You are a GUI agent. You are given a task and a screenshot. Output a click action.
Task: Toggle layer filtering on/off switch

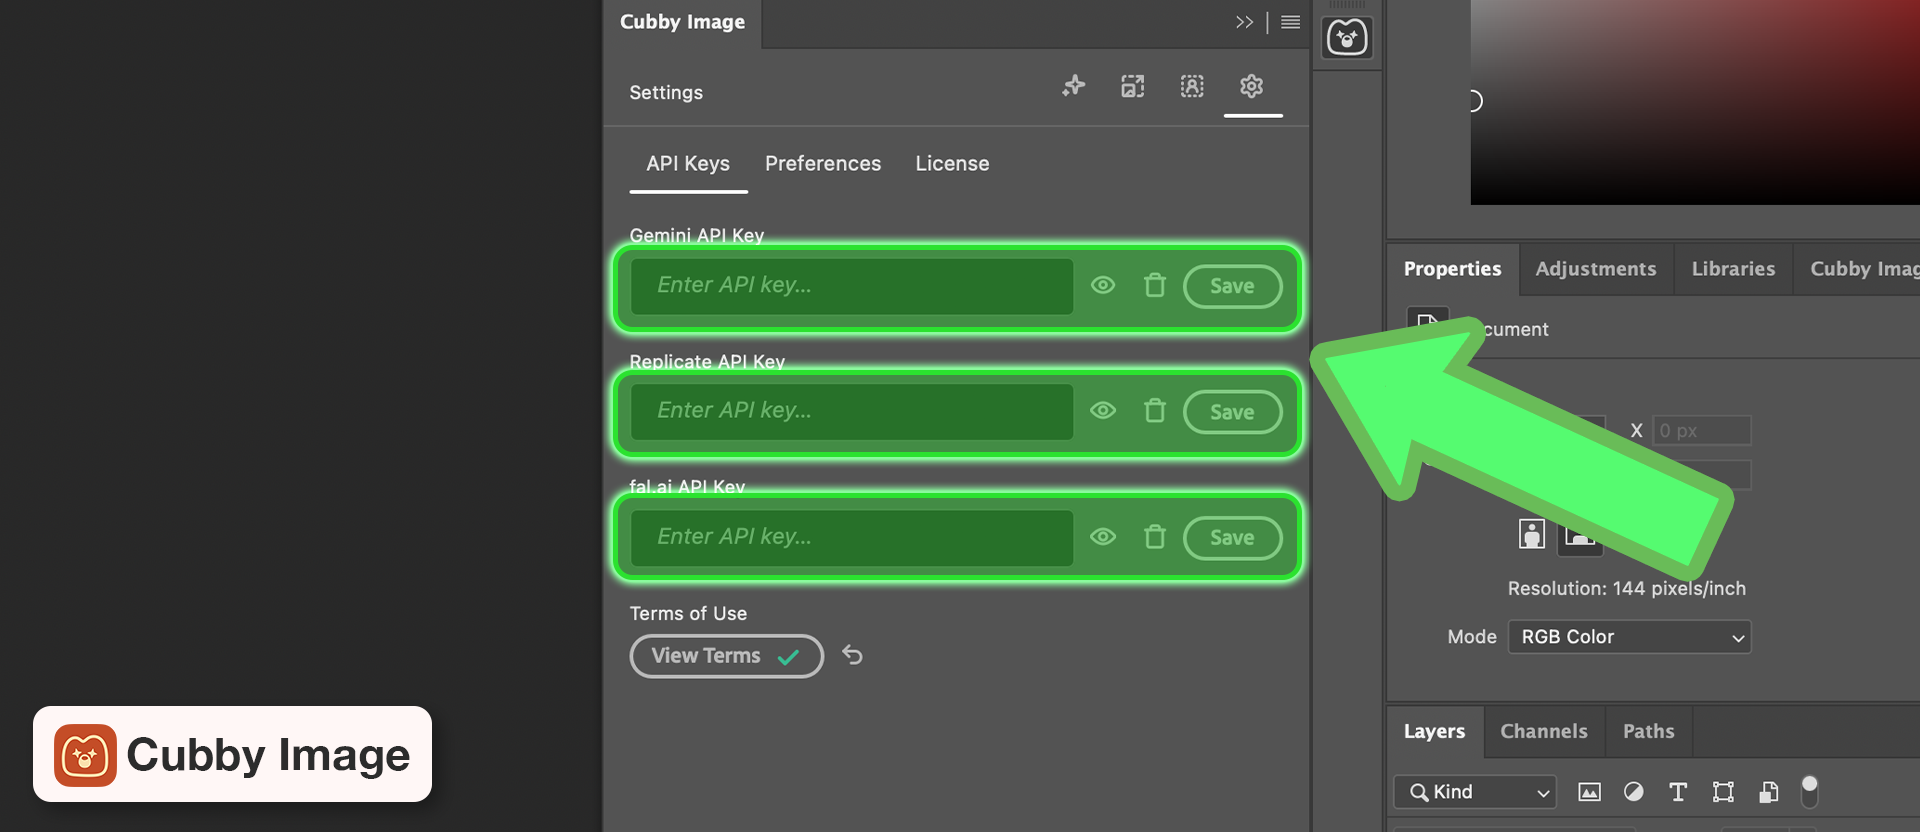coord(1809,791)
